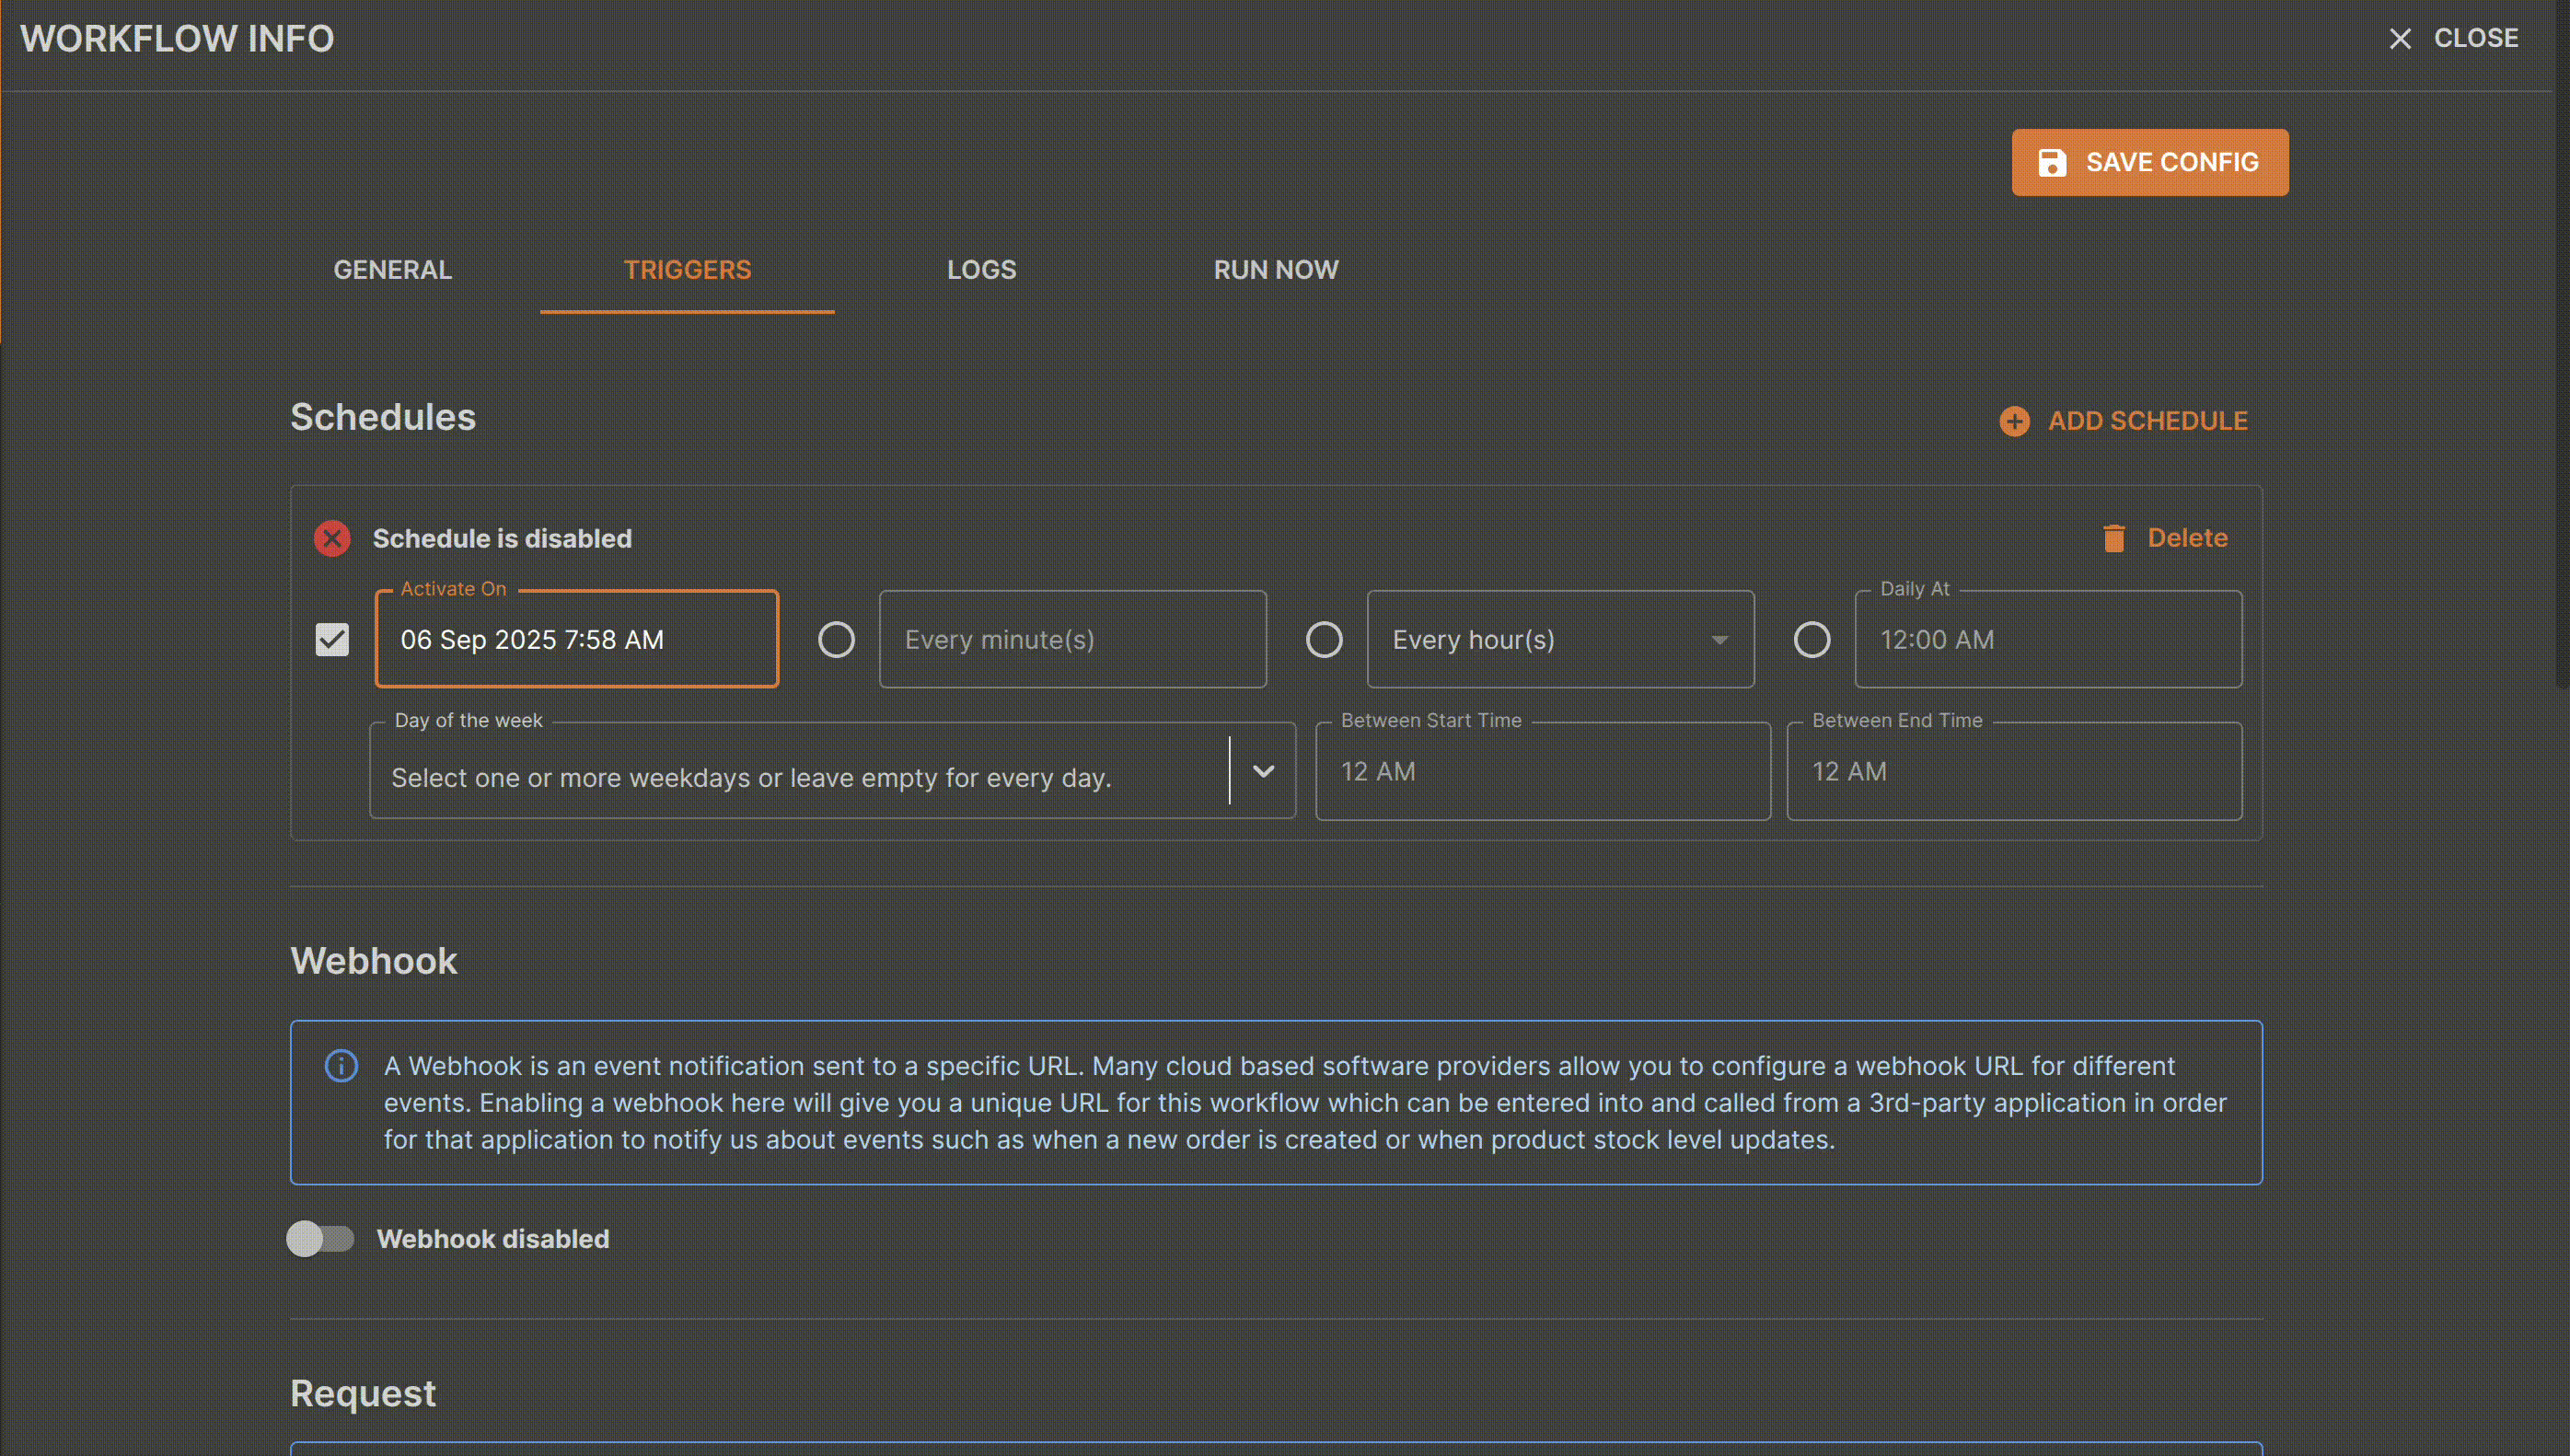The width and height of the screenshot is (2570, 1456).
Task: Expand the Day of the week chevron
Action: (x=1263, y=771)
